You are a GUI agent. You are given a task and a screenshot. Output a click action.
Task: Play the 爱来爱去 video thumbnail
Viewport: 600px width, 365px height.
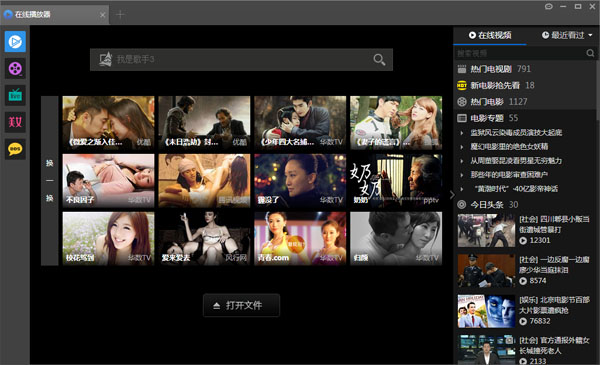pos(204,238)
